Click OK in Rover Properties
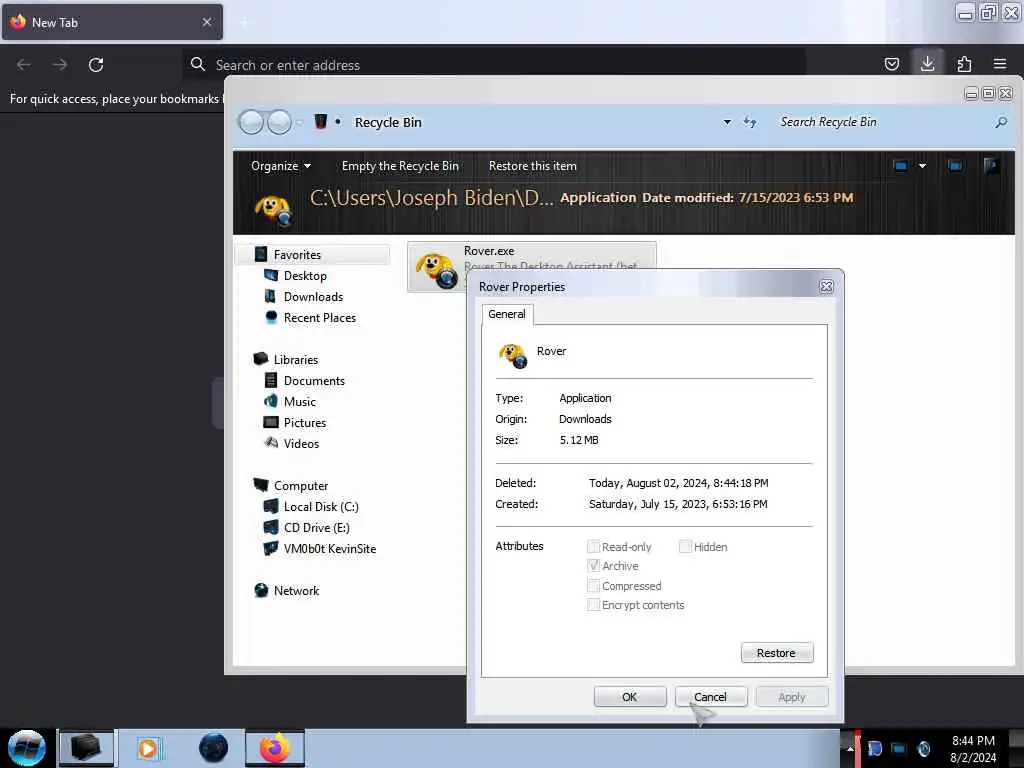 (630, 697)
